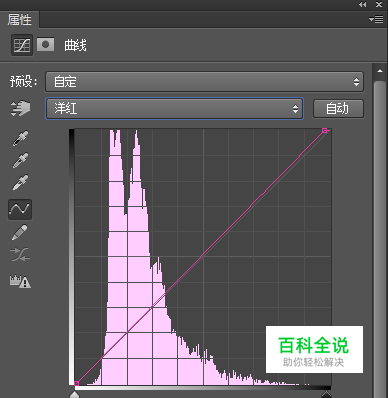Close the properties panel
The image size is (388, 398).
[x=379, y=4]
